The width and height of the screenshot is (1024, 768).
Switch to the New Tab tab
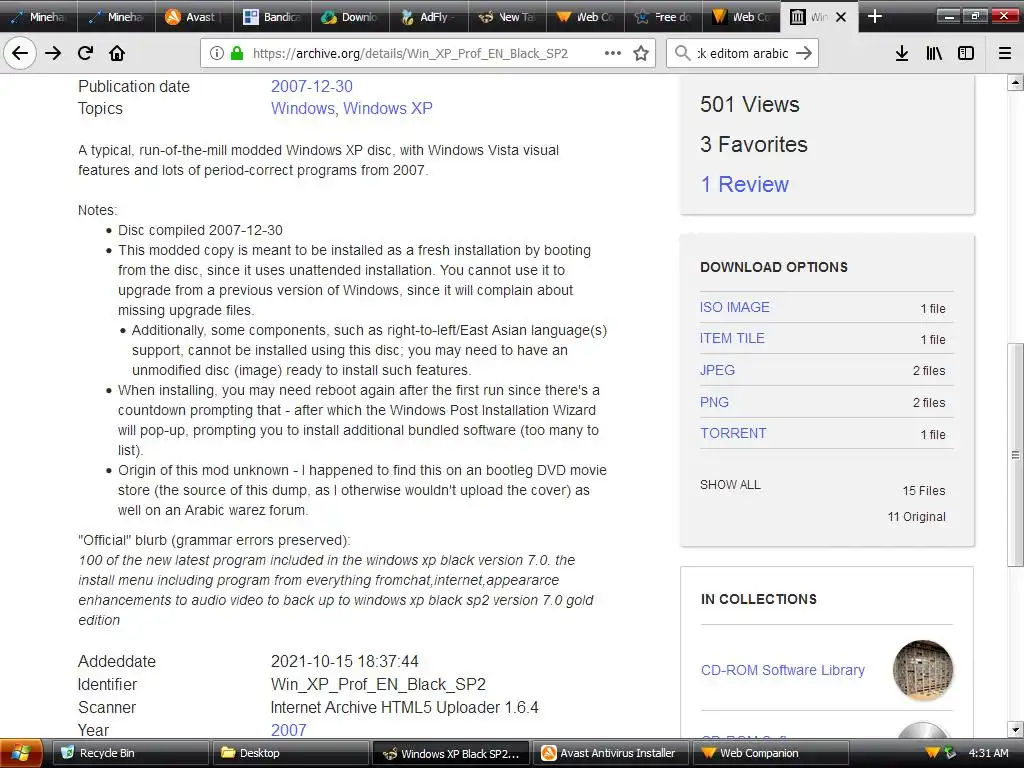point(506,17)
